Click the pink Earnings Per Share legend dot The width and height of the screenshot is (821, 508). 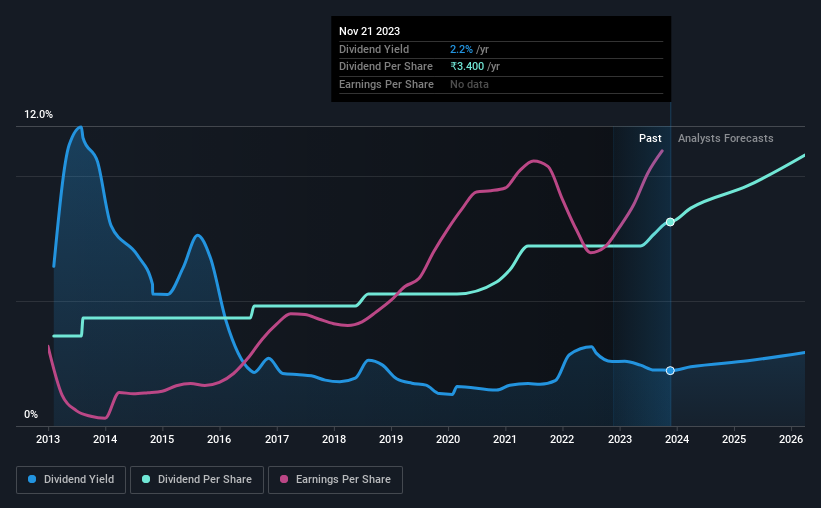point(284,479)
